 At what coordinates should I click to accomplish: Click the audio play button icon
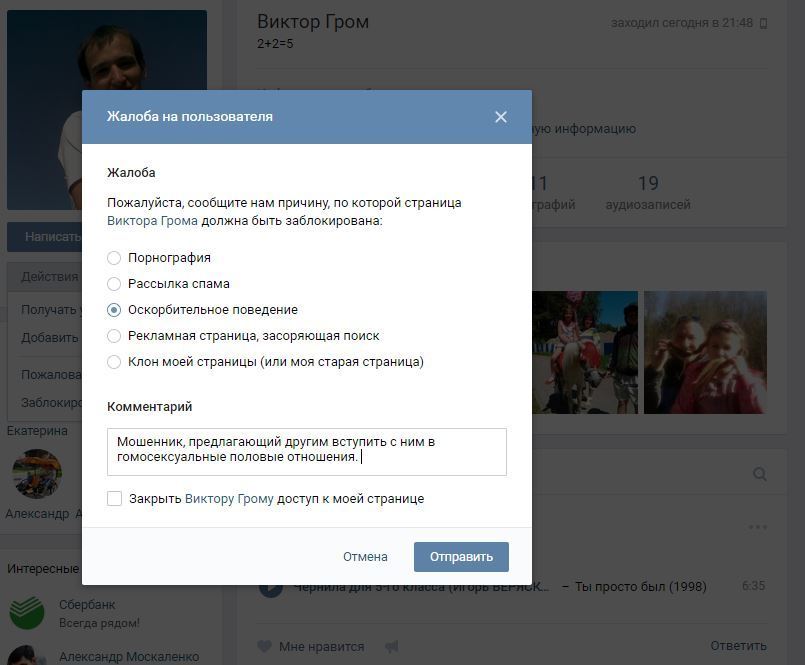270,587
